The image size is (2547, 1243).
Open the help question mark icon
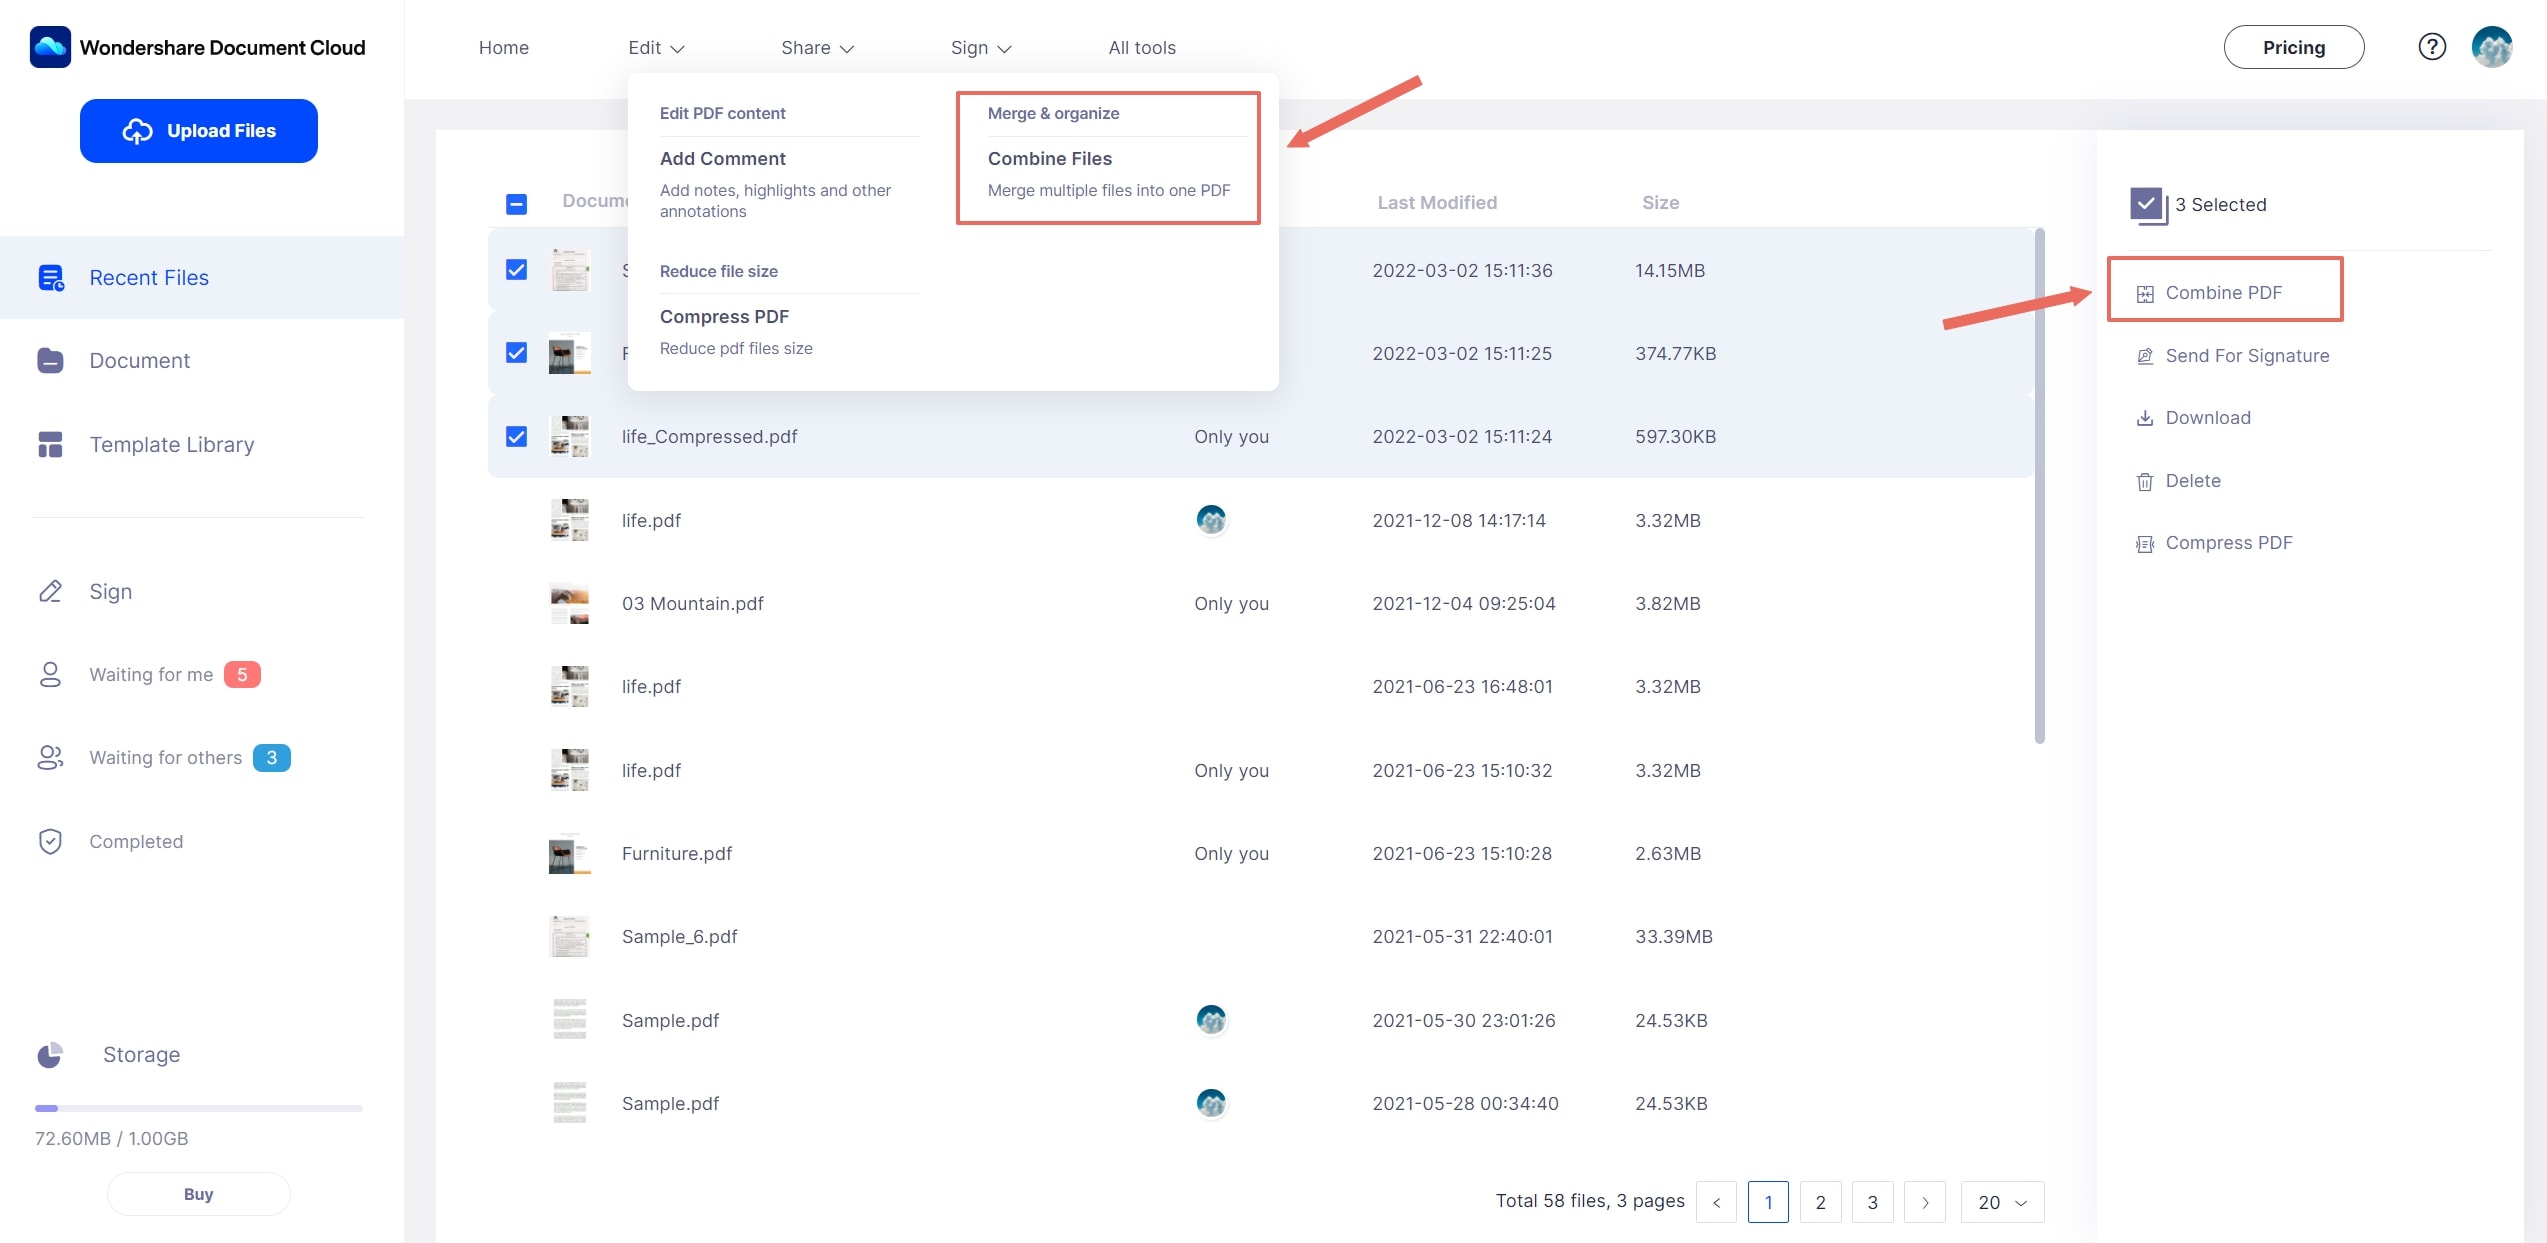(x=2432, y=47)
